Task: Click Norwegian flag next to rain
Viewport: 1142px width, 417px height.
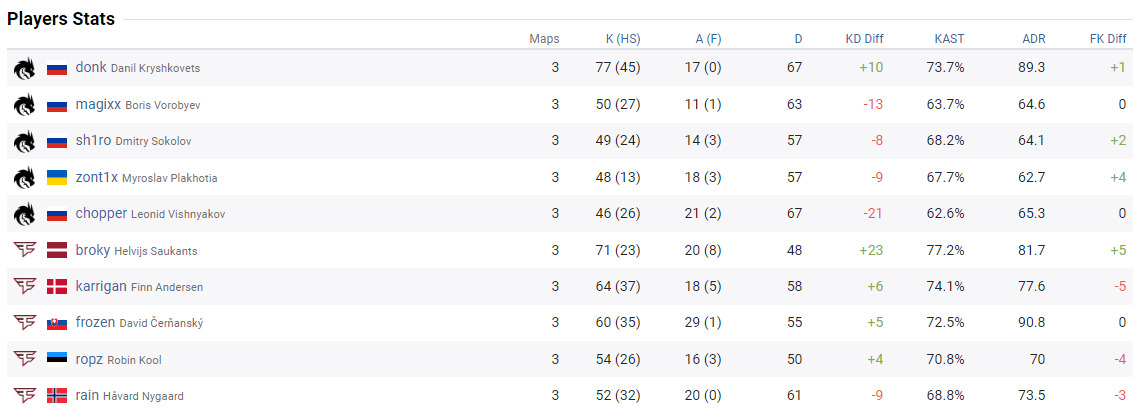Action: 57,396
